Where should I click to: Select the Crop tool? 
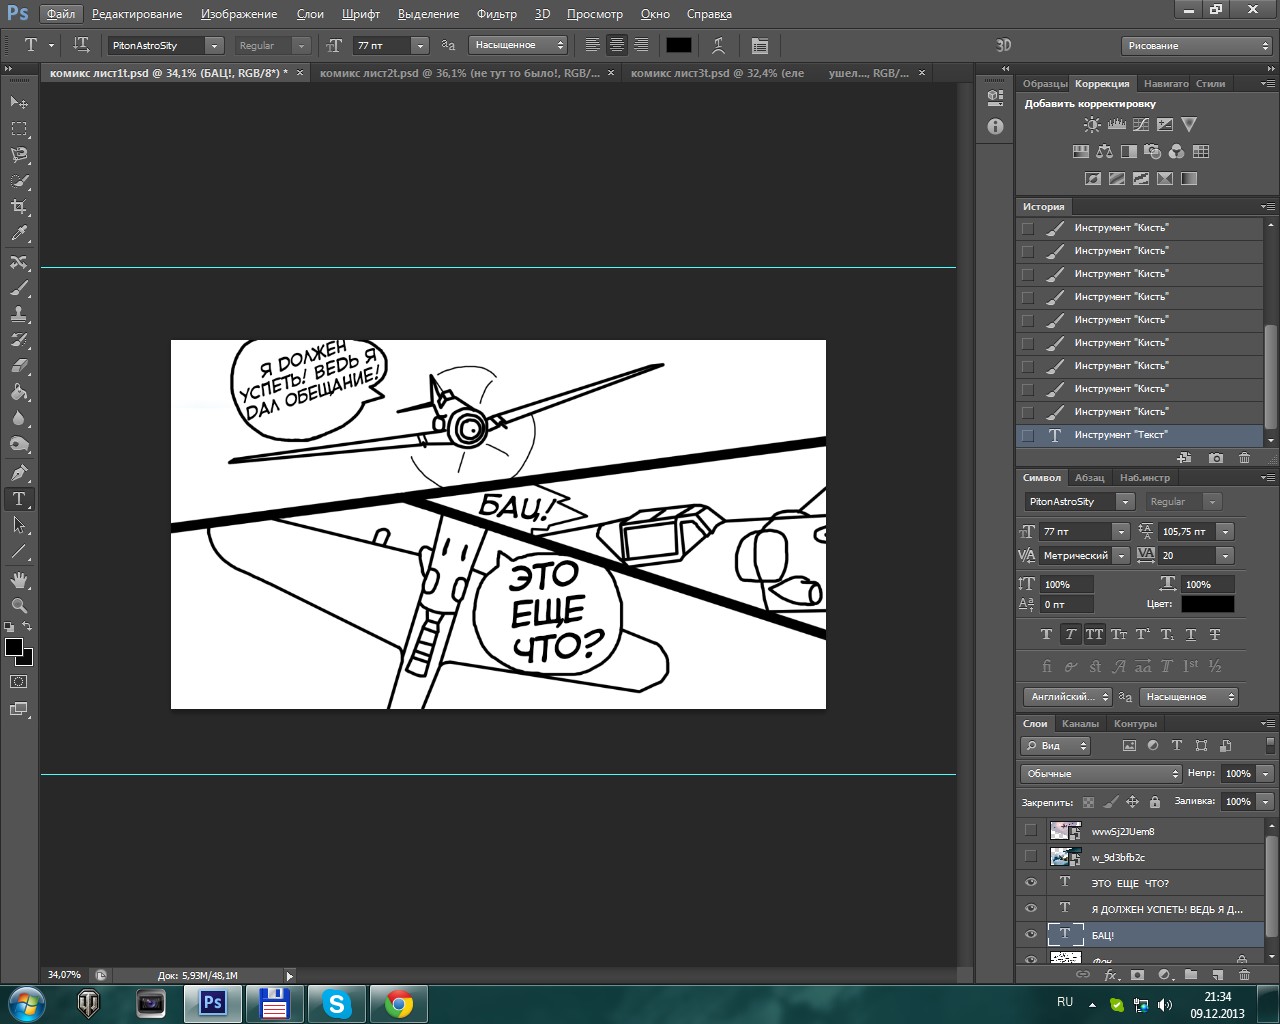pyautogui.click(x=19, y=207)
